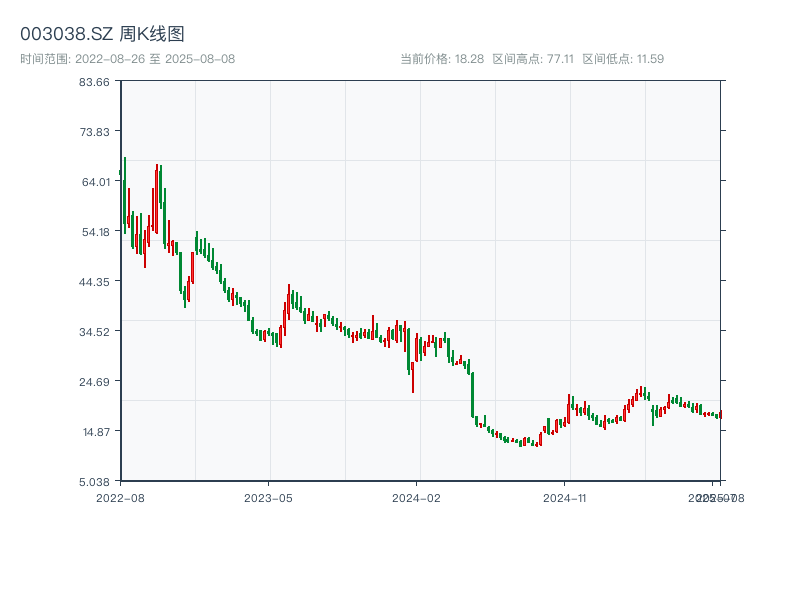Click the long green drop candle after 2024-02
The width and height of the screenshot is (800, 600).
tap(472, 395)
